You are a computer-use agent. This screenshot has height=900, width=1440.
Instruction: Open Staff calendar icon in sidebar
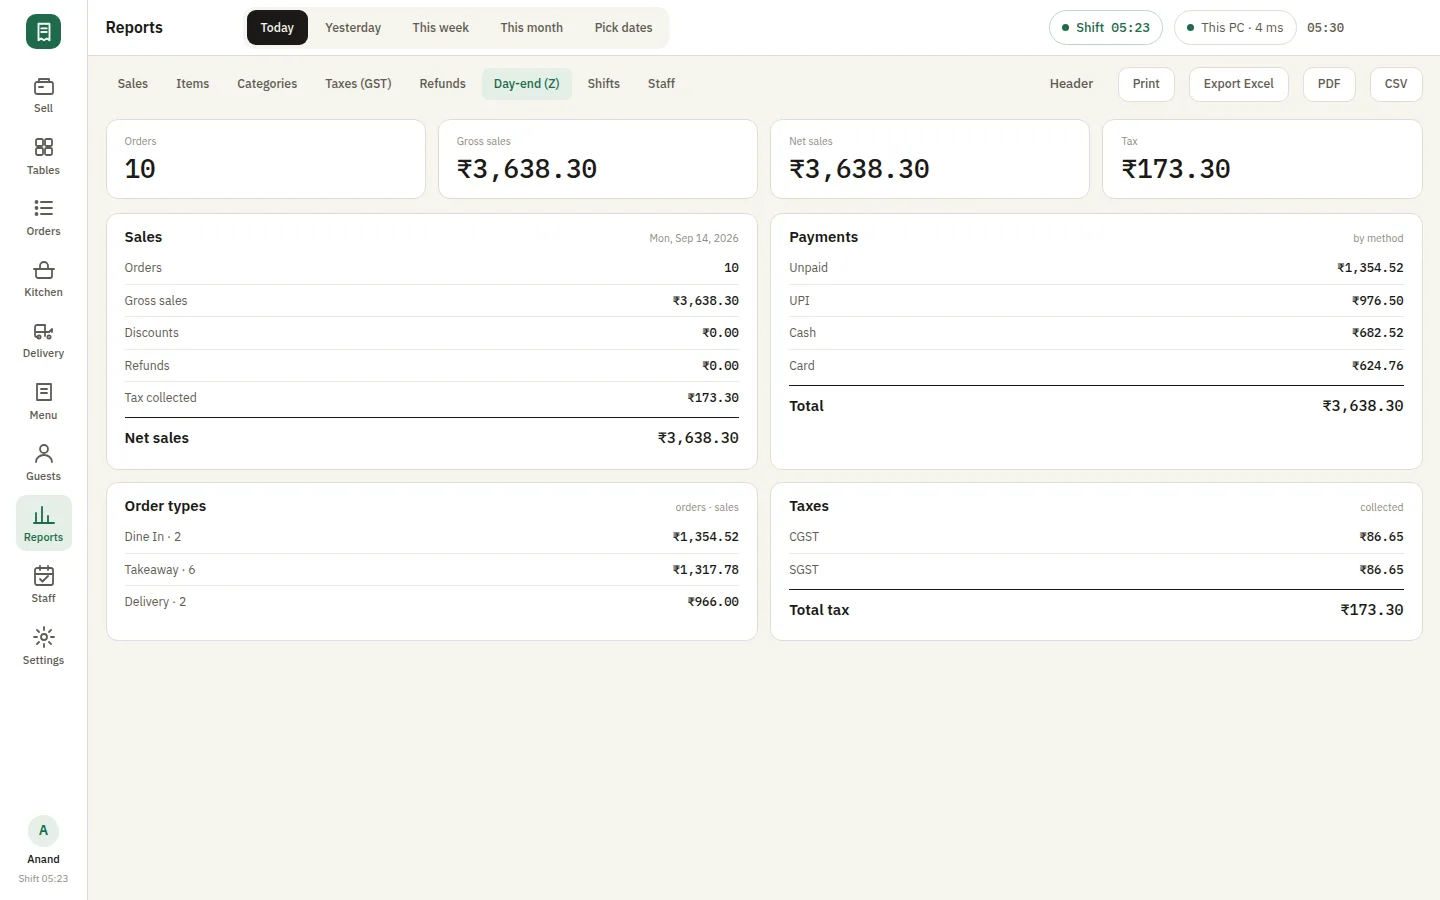tap(43, 576)
